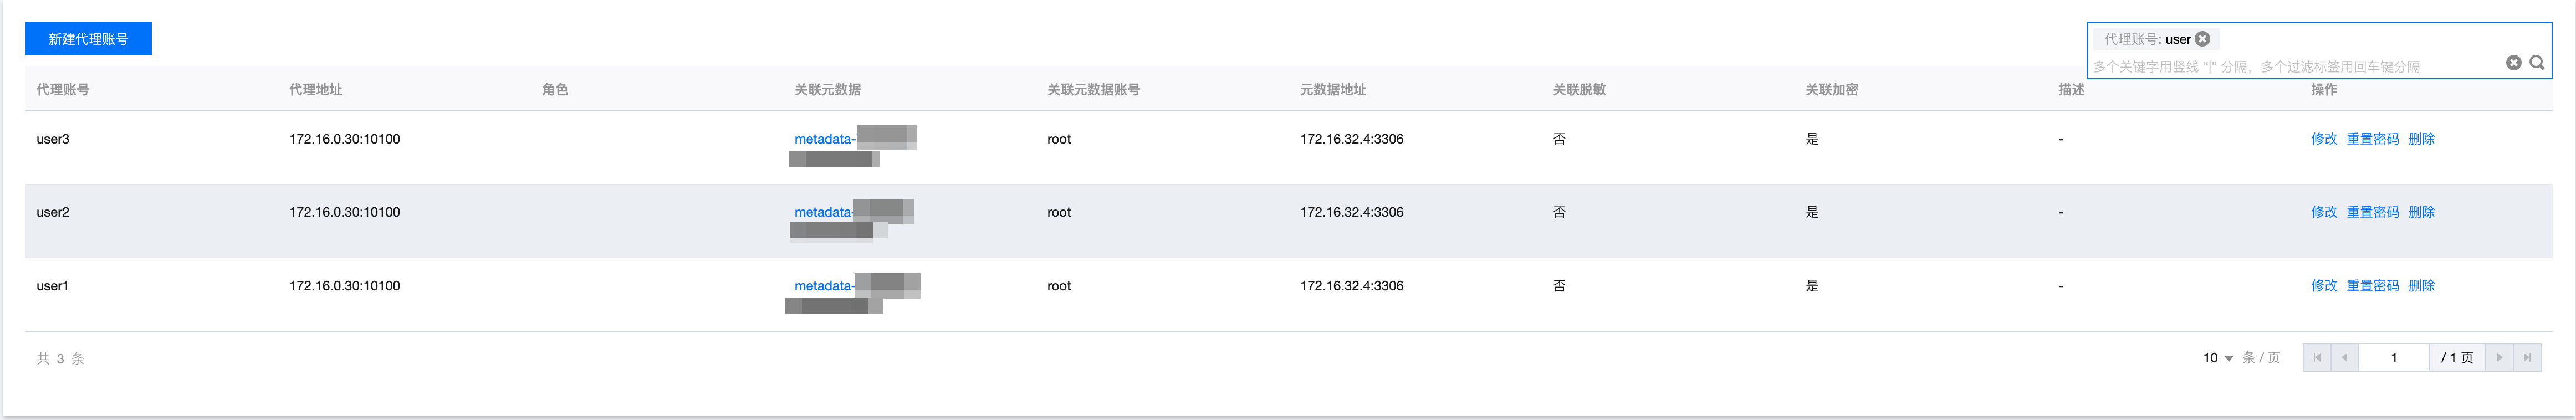Click 重置密码 for user1

click(x=2373, y=286)
